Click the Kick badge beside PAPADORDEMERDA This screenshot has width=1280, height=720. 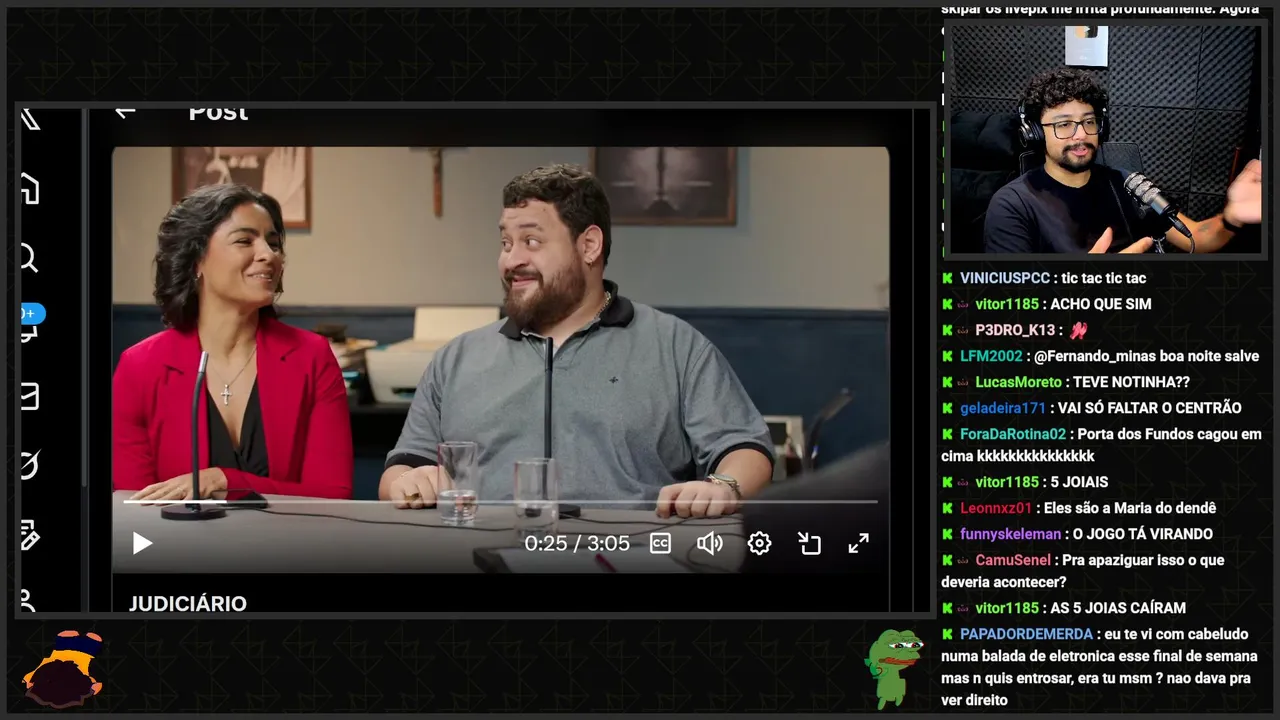tap(947, 634)
